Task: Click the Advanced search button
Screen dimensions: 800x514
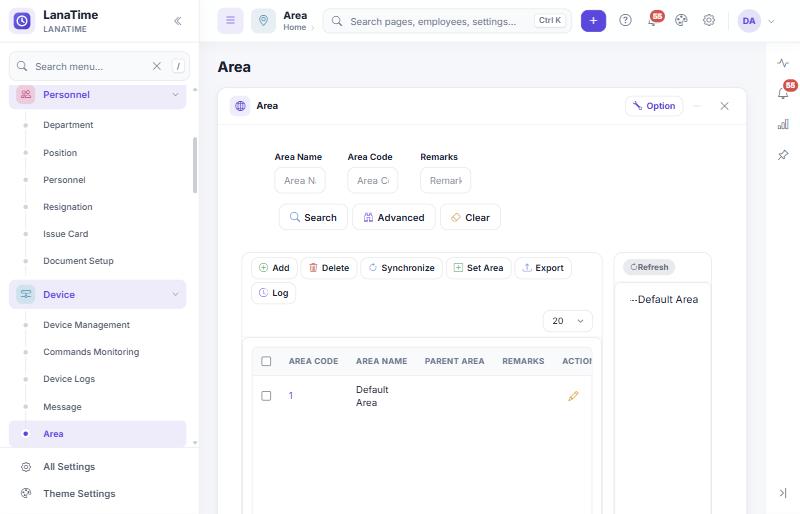Action: click(x=394, y=217)
